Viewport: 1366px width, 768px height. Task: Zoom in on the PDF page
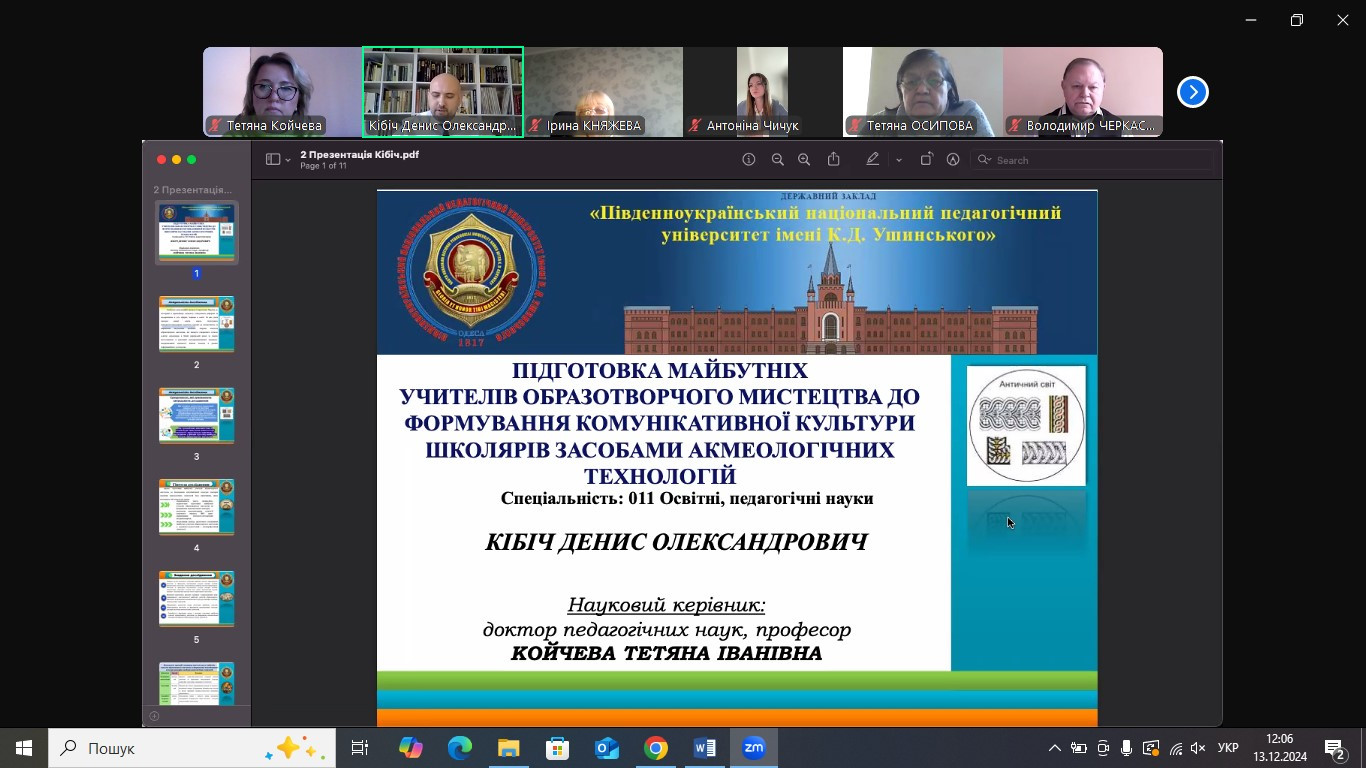[804, 160]
